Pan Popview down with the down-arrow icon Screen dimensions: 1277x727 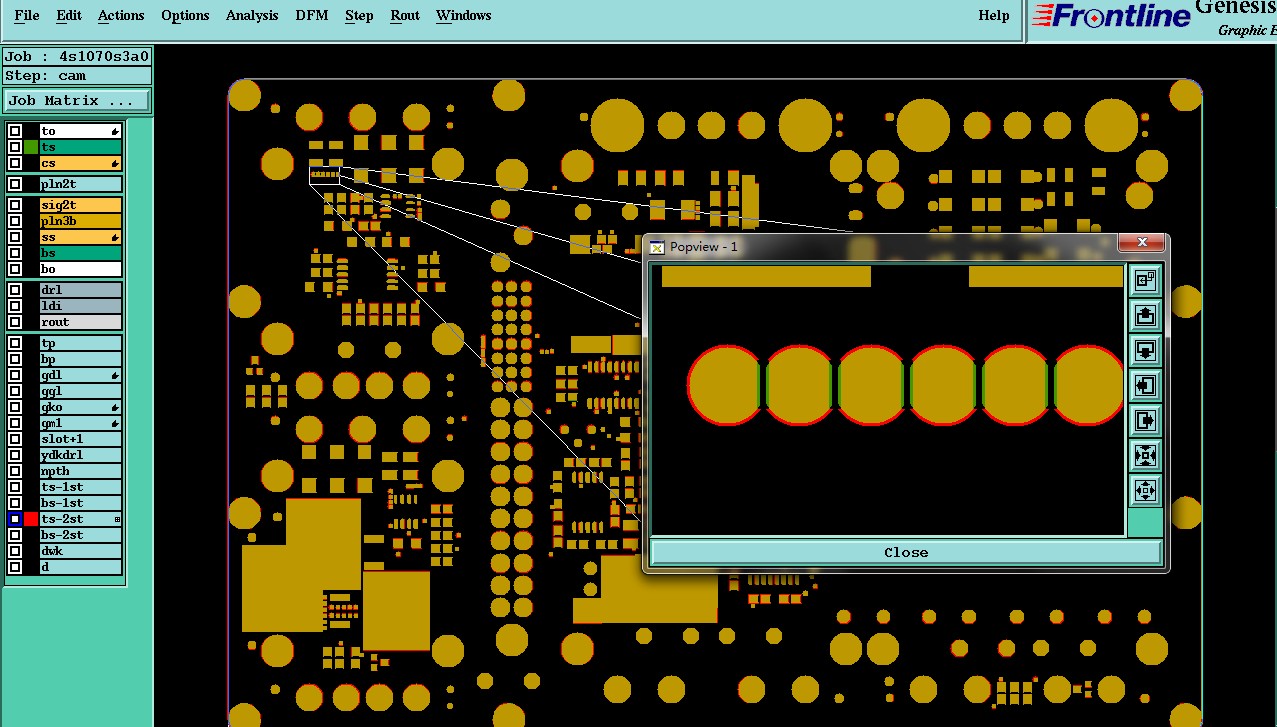pyautogui.click(x=1145, y=351)
